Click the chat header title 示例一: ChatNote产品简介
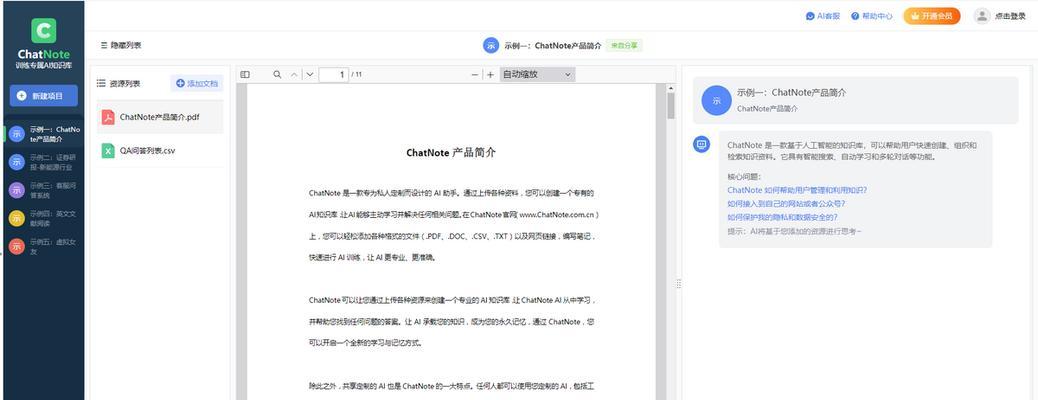 point(792,93)
